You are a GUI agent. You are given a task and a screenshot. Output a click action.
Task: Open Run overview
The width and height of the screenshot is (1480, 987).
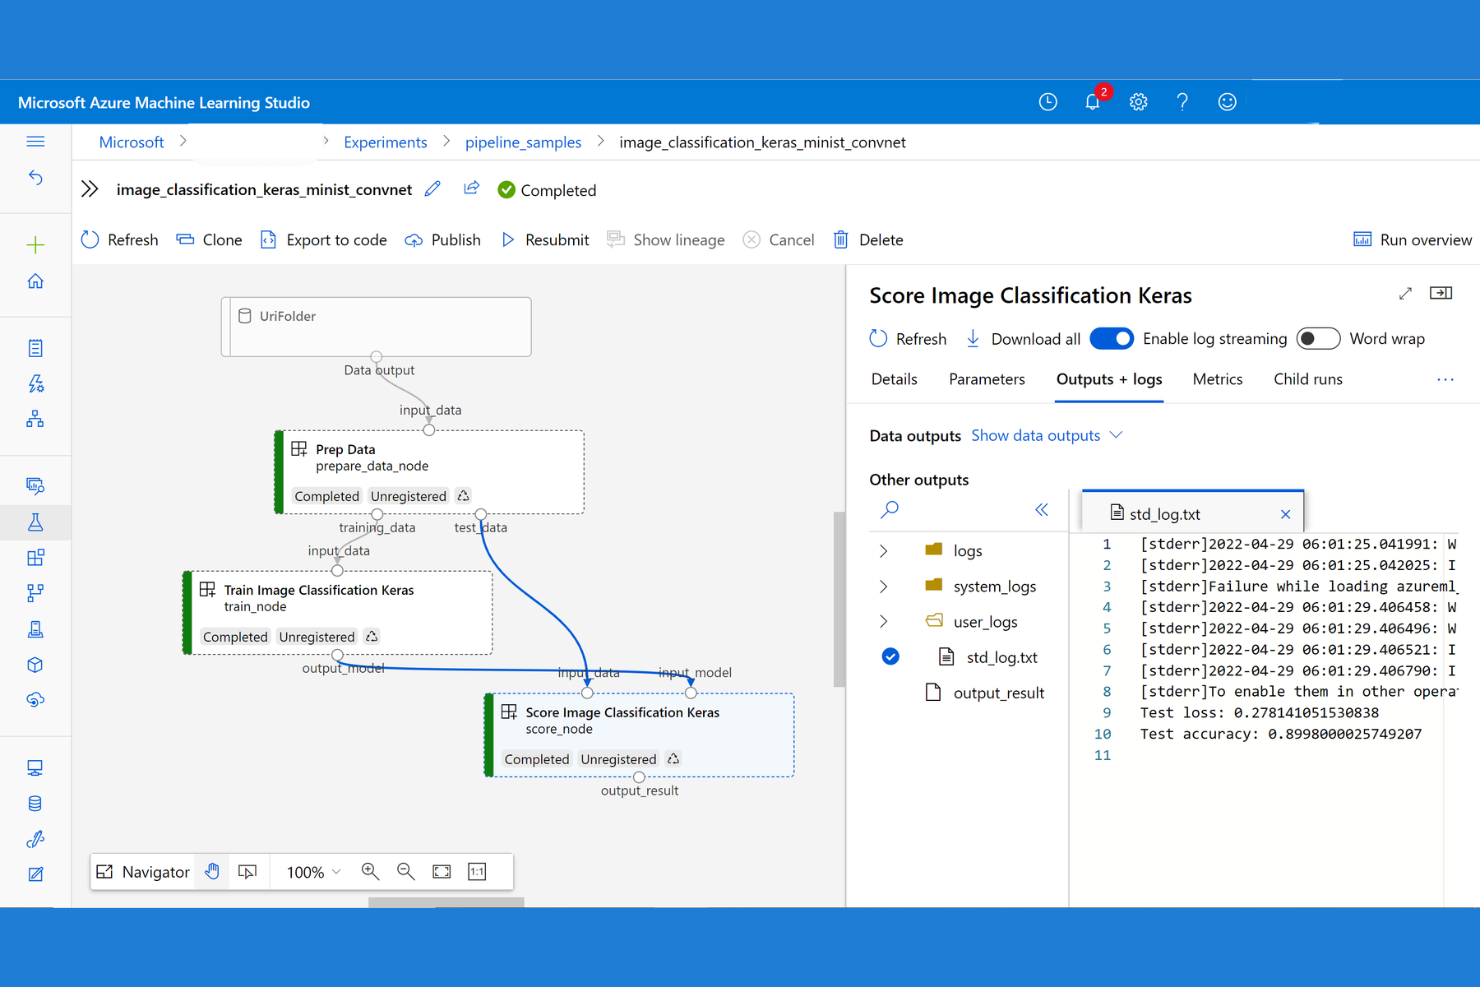coord(1412,240)
